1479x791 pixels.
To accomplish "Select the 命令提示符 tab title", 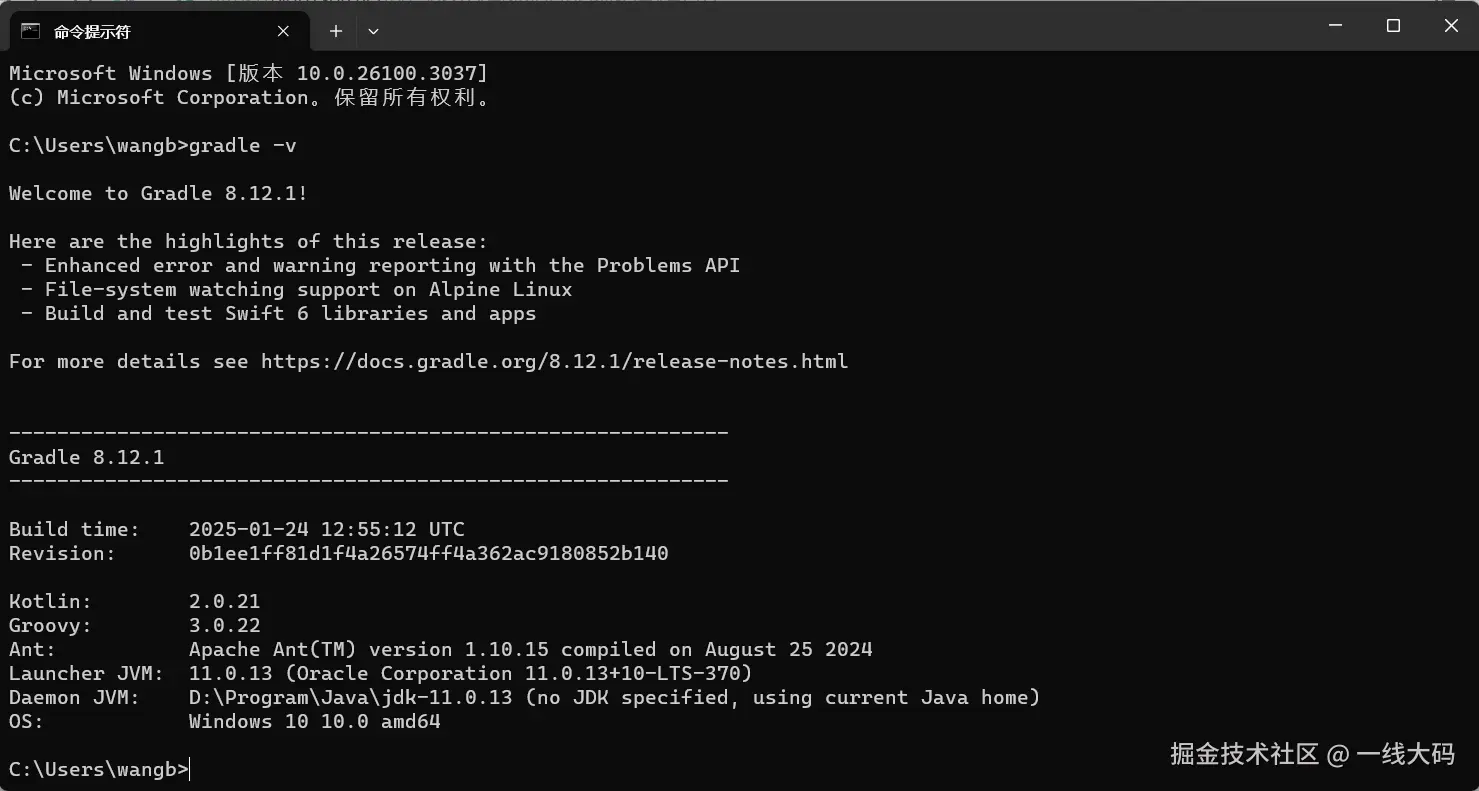I will click(92, 32).
